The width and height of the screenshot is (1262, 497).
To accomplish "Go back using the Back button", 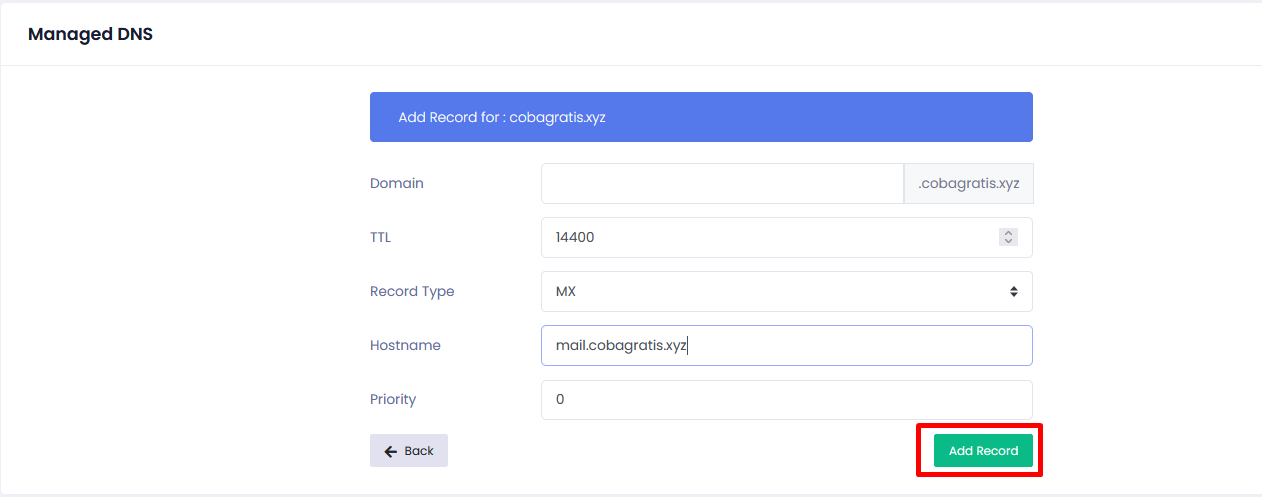I will [x=408, y=451].
